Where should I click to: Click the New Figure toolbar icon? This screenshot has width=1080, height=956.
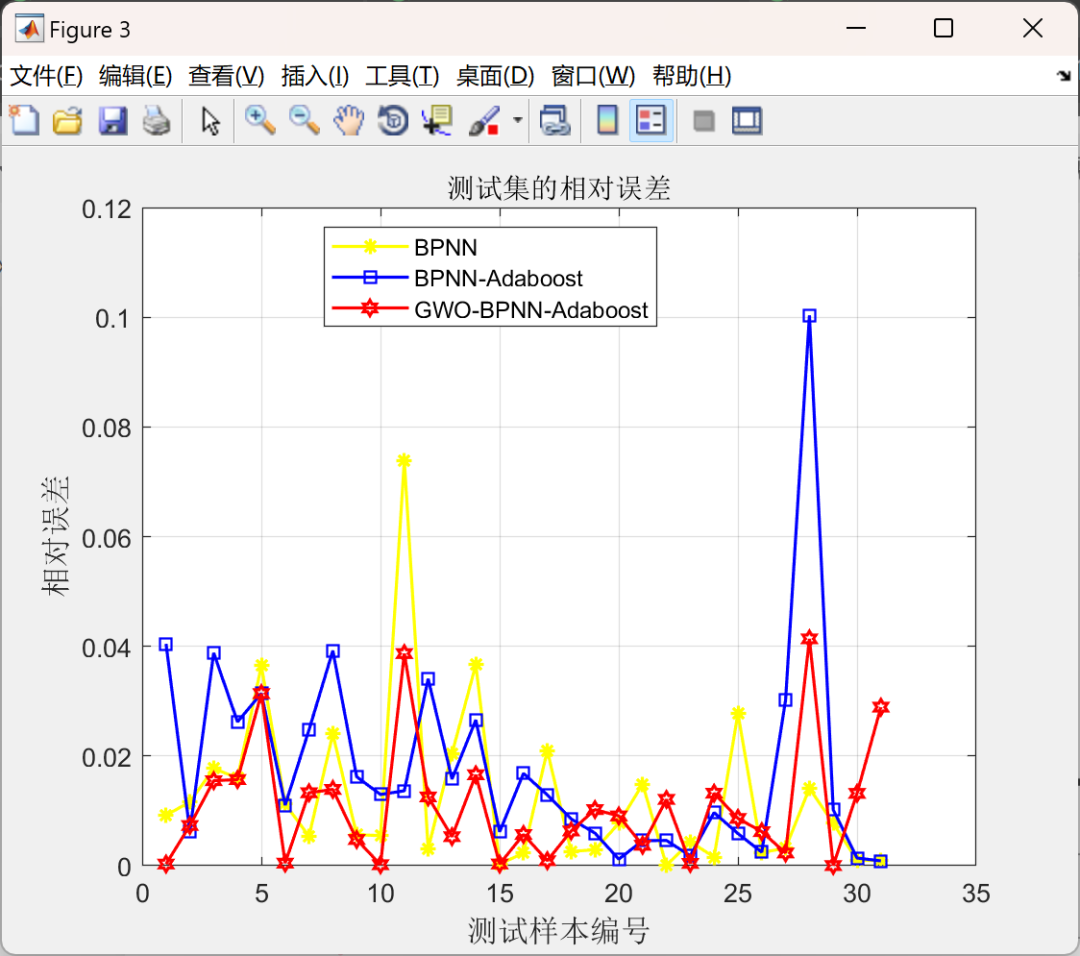pyautogui.click(x=24, y=121)
